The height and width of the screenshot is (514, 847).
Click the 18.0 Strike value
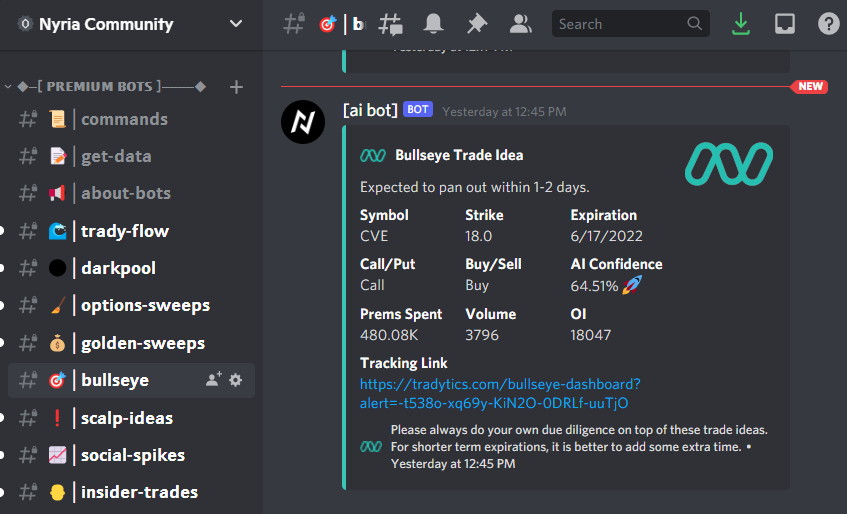(479, 236)
